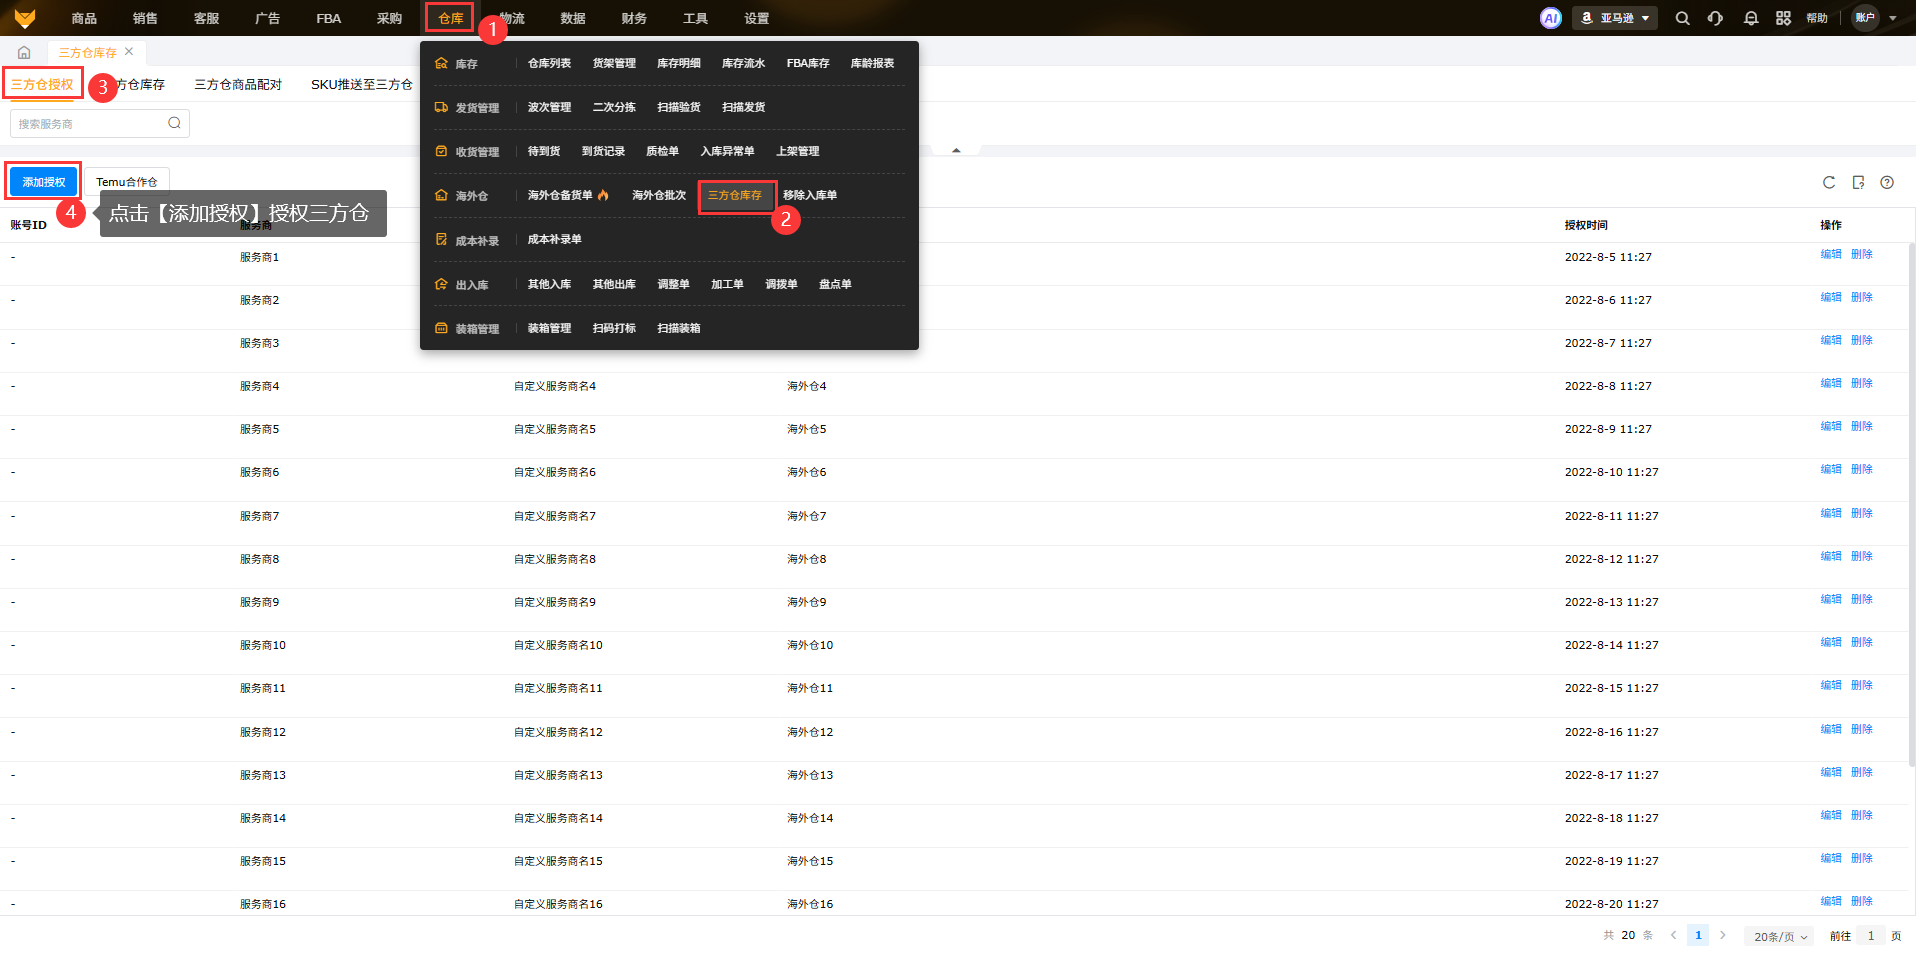
Task: Click page number 1 in pagination
Action: tap(1698, 935)
